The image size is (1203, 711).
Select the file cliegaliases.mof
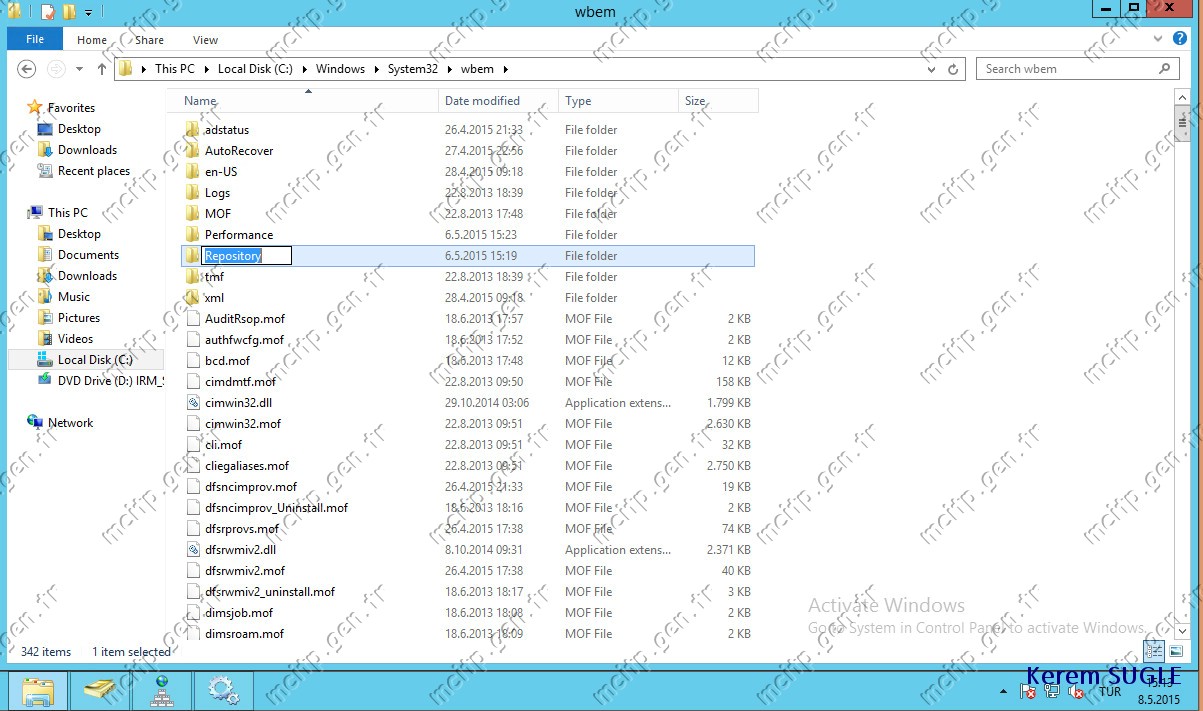click(247, 466)
